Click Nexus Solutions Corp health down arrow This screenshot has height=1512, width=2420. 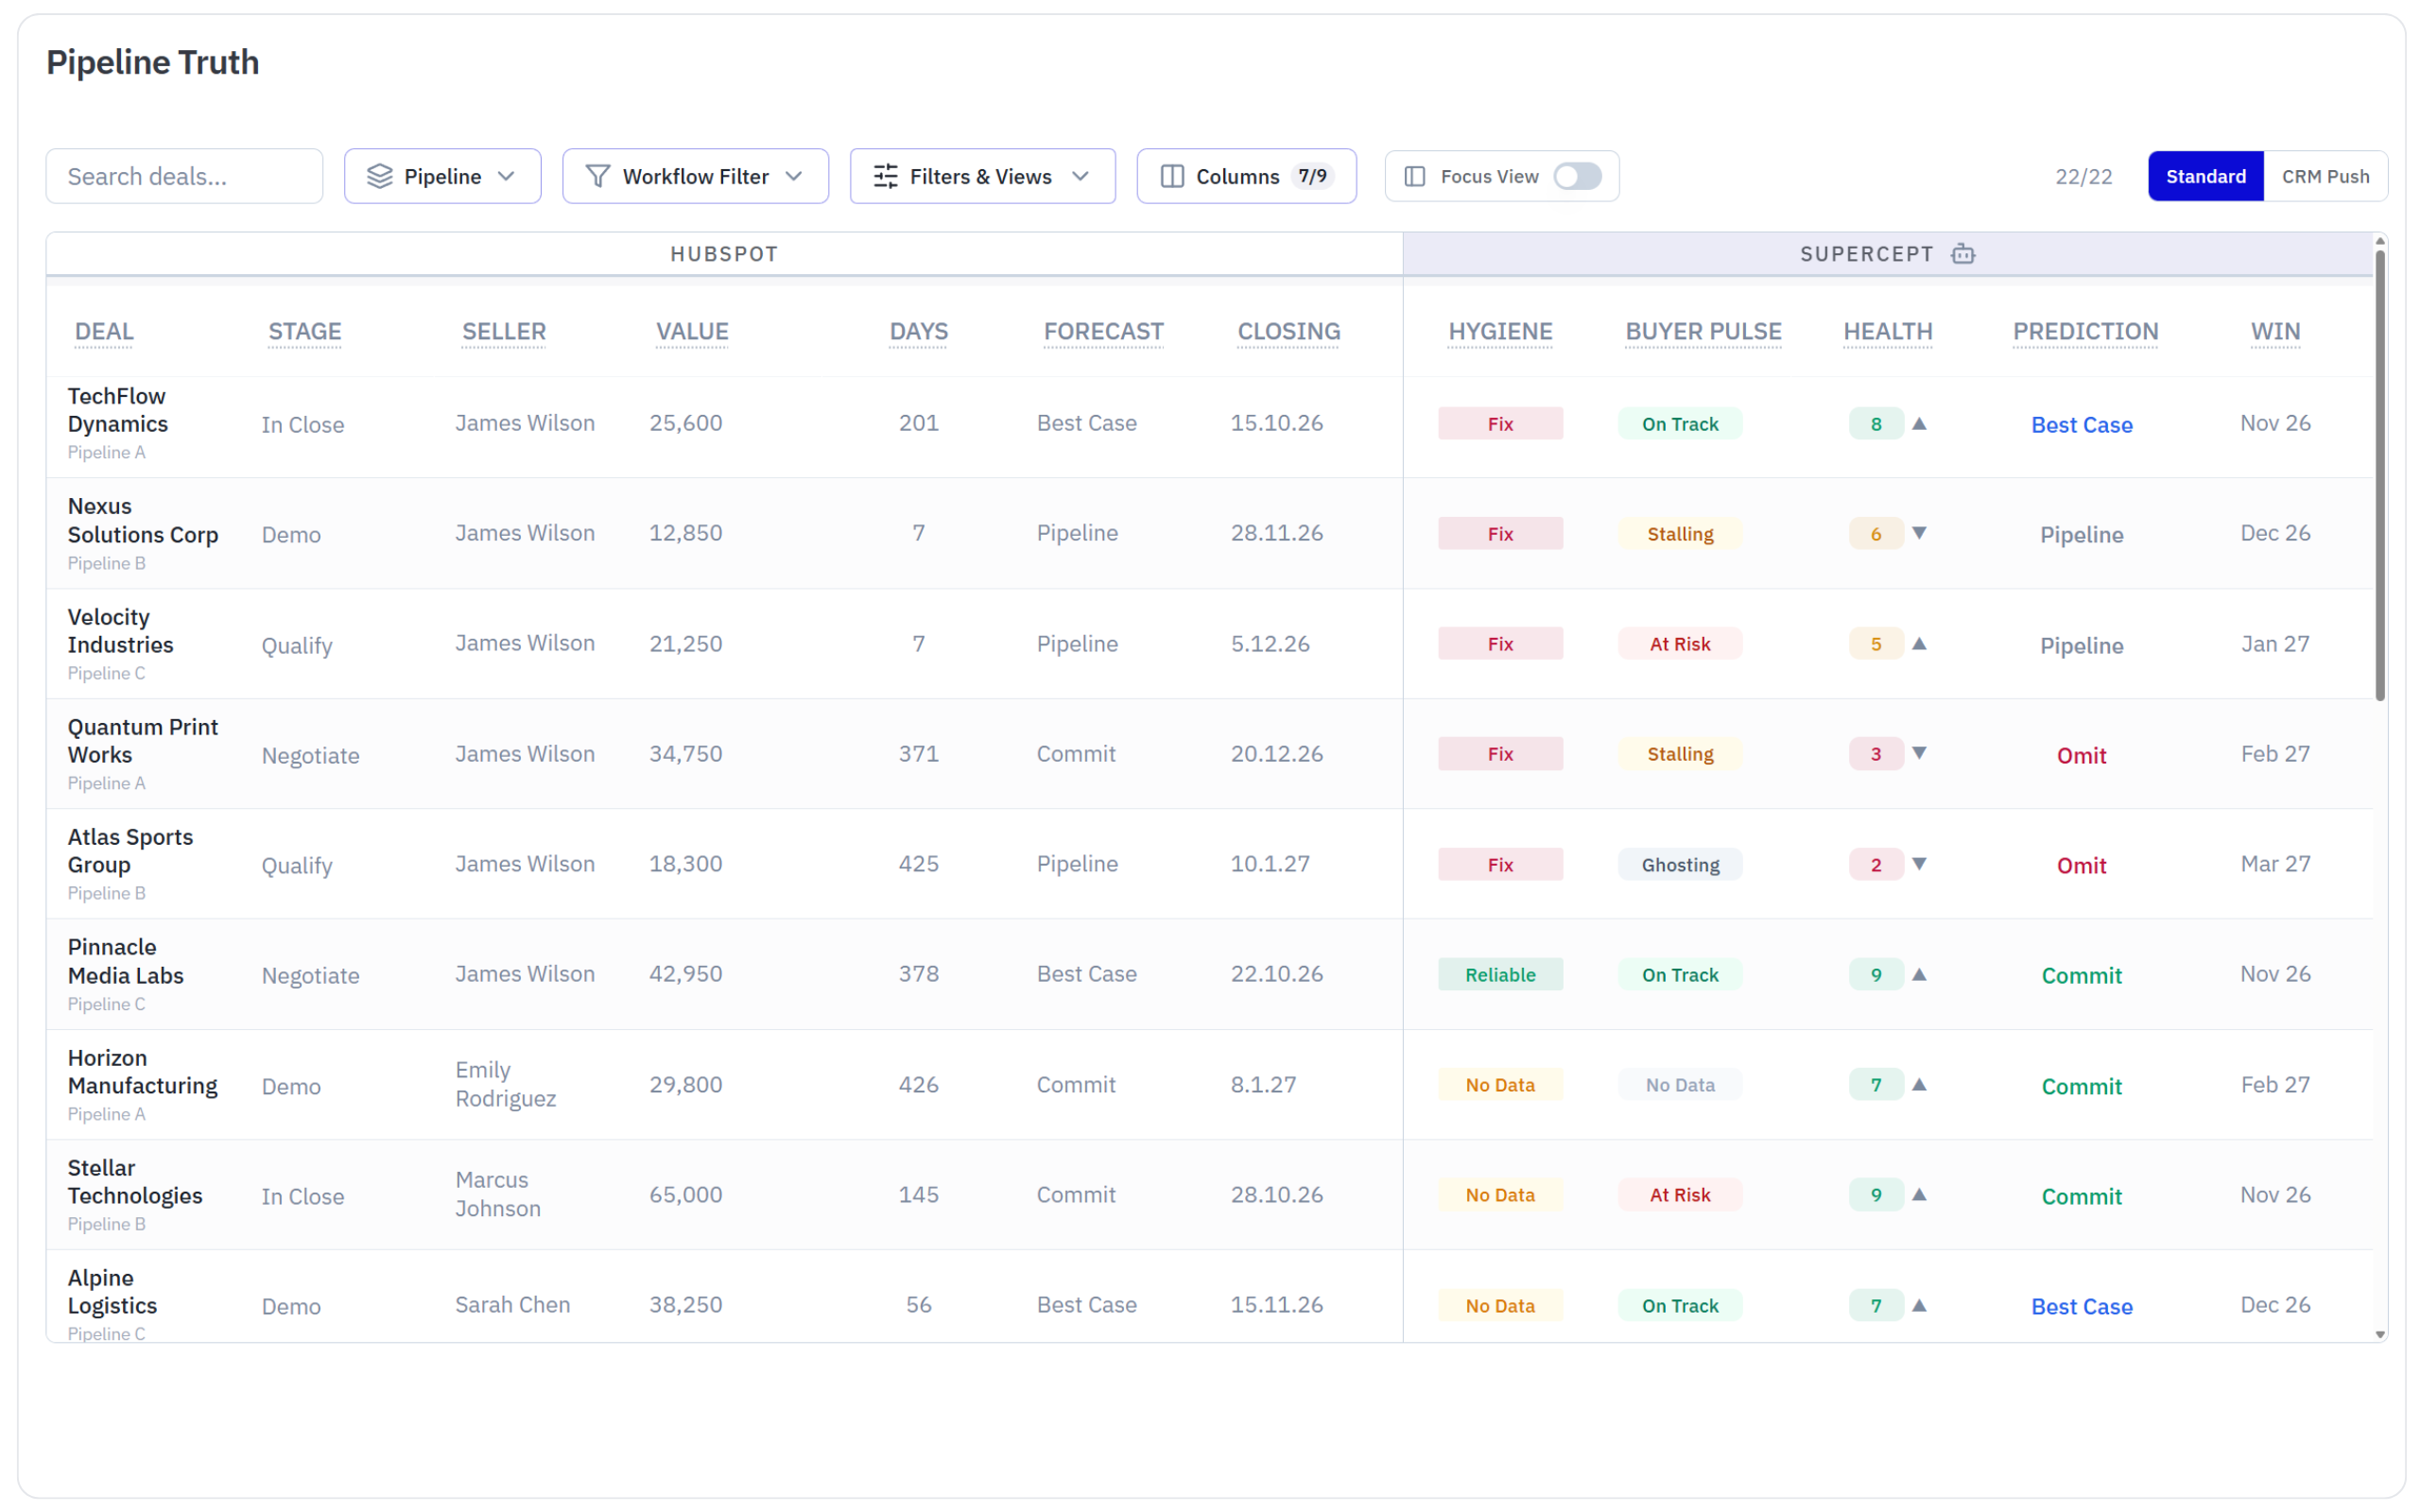click(1919, 533)
